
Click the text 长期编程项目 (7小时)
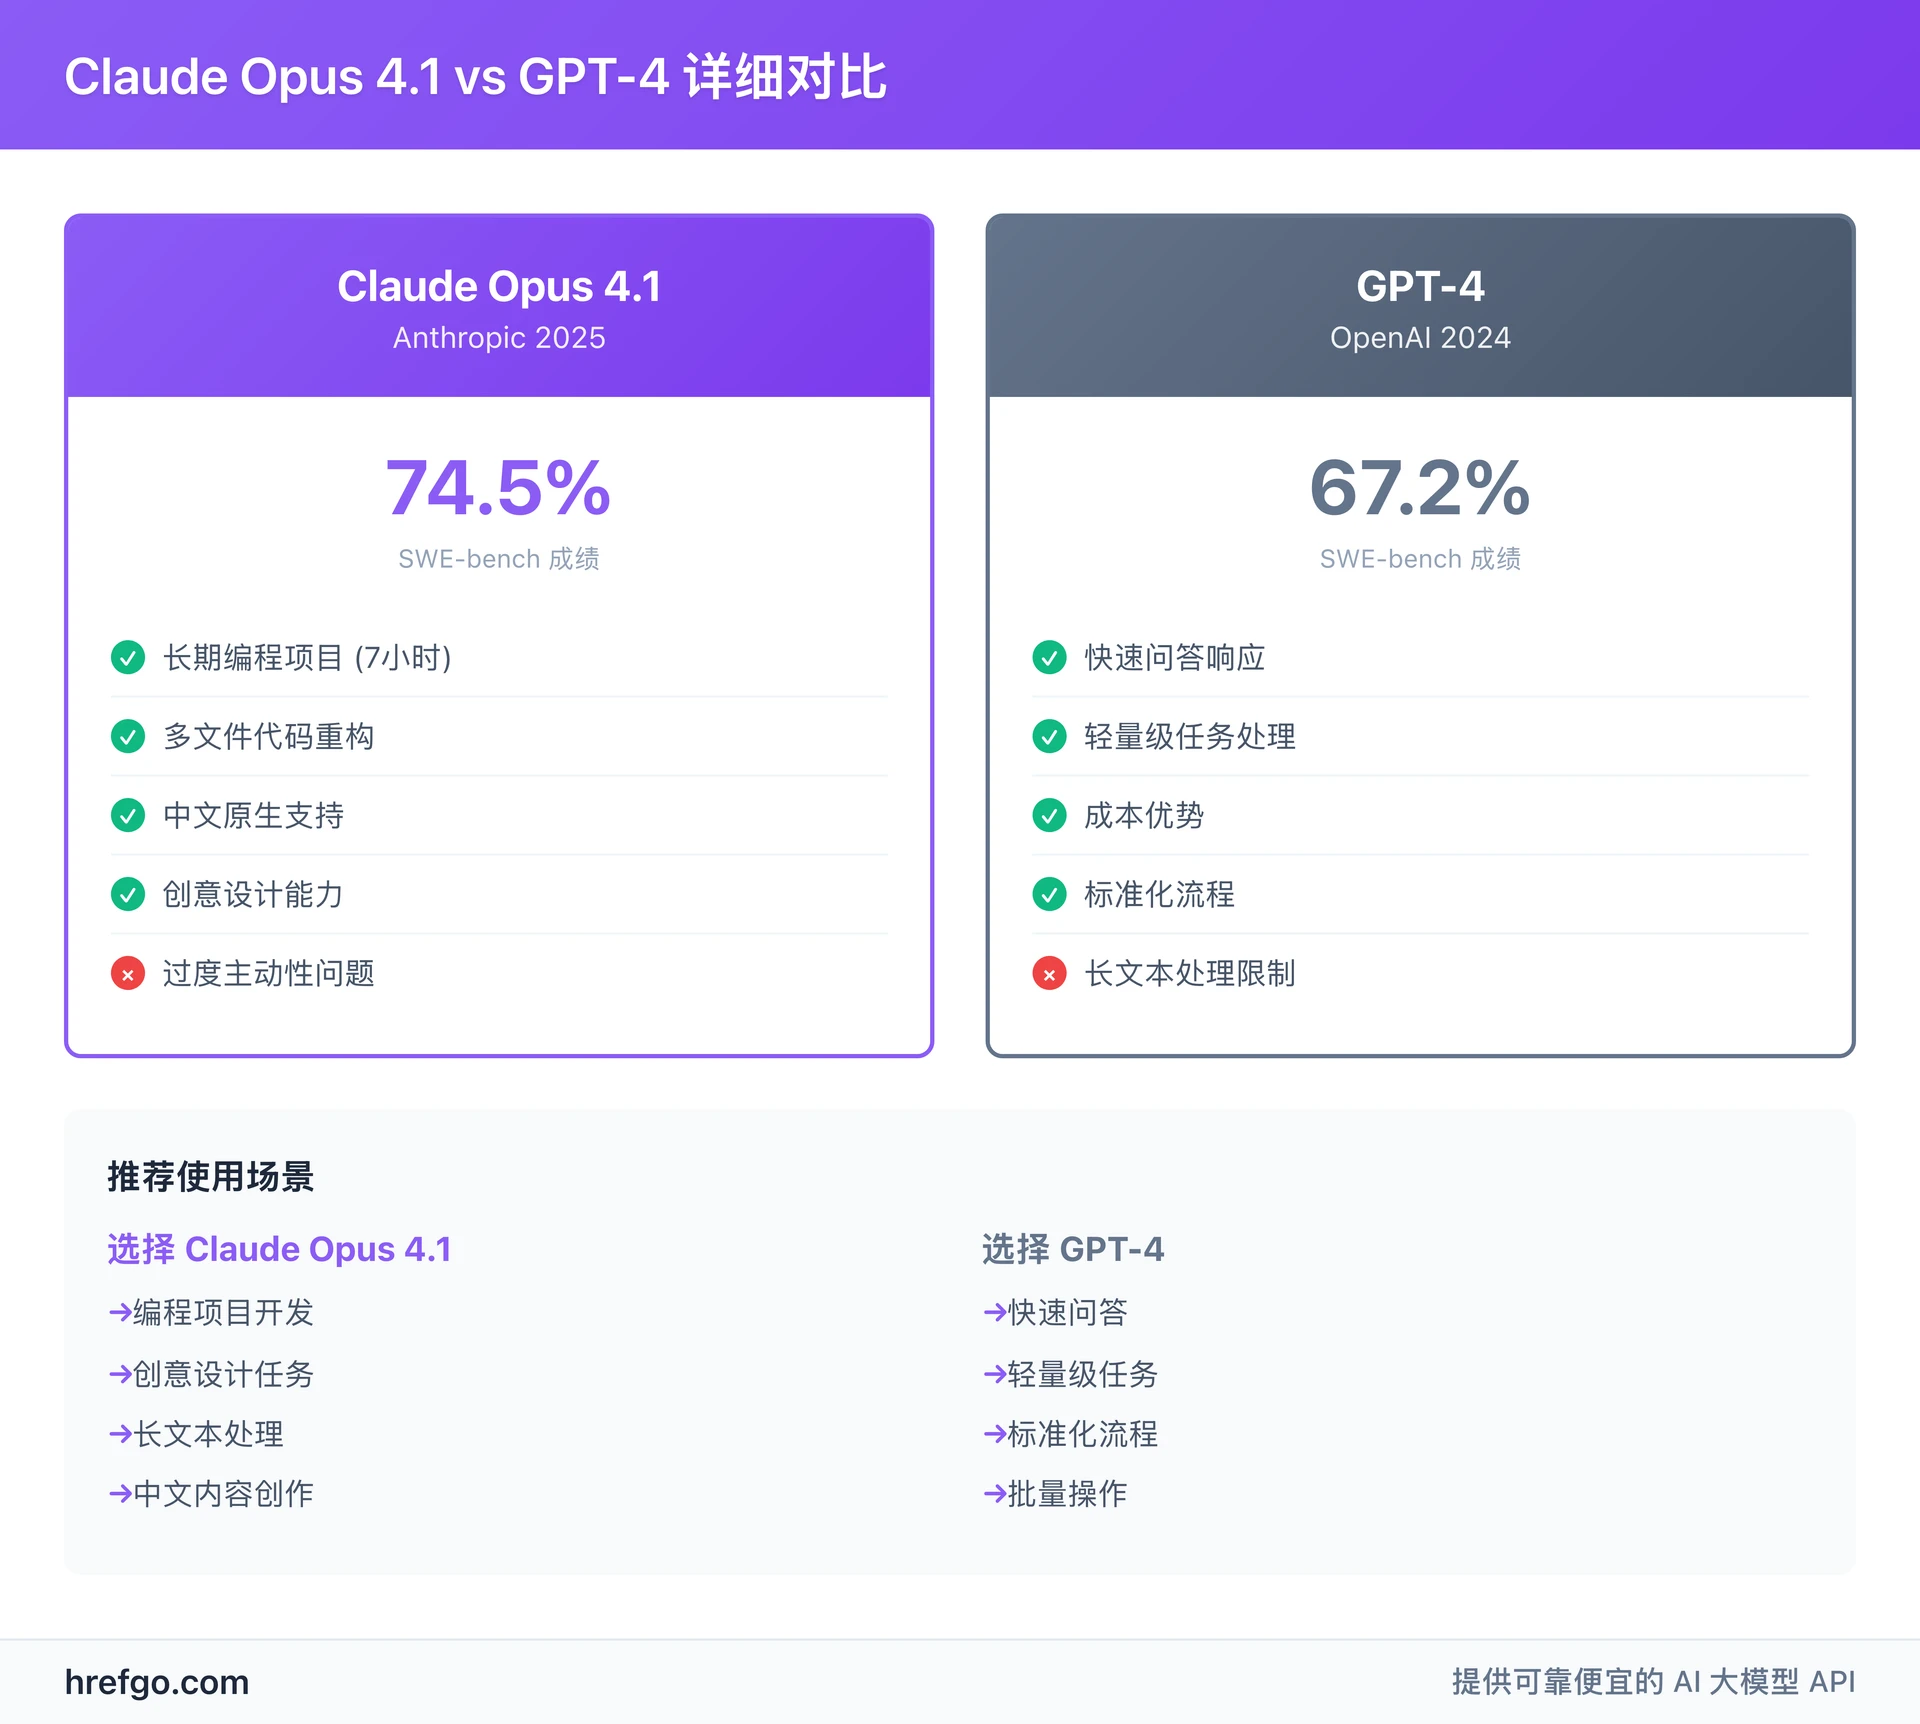307,657
